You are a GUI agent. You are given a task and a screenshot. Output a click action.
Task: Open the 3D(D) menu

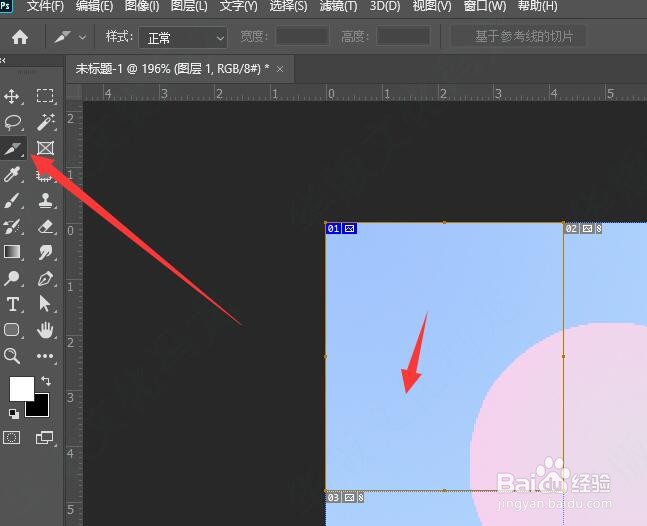(385, 7)
